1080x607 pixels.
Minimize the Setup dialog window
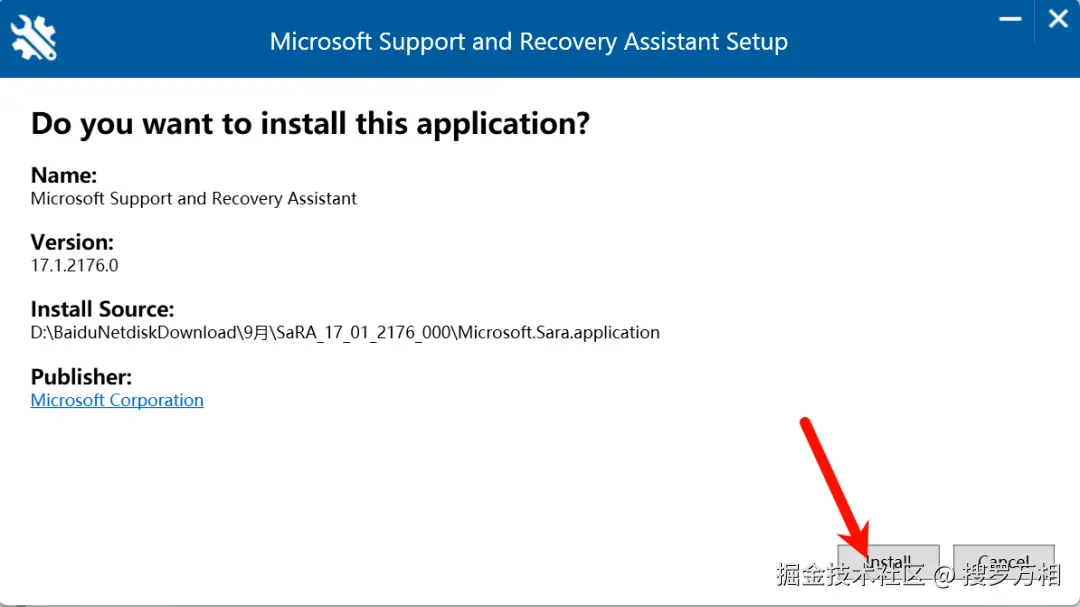[x=1012, y=19]
